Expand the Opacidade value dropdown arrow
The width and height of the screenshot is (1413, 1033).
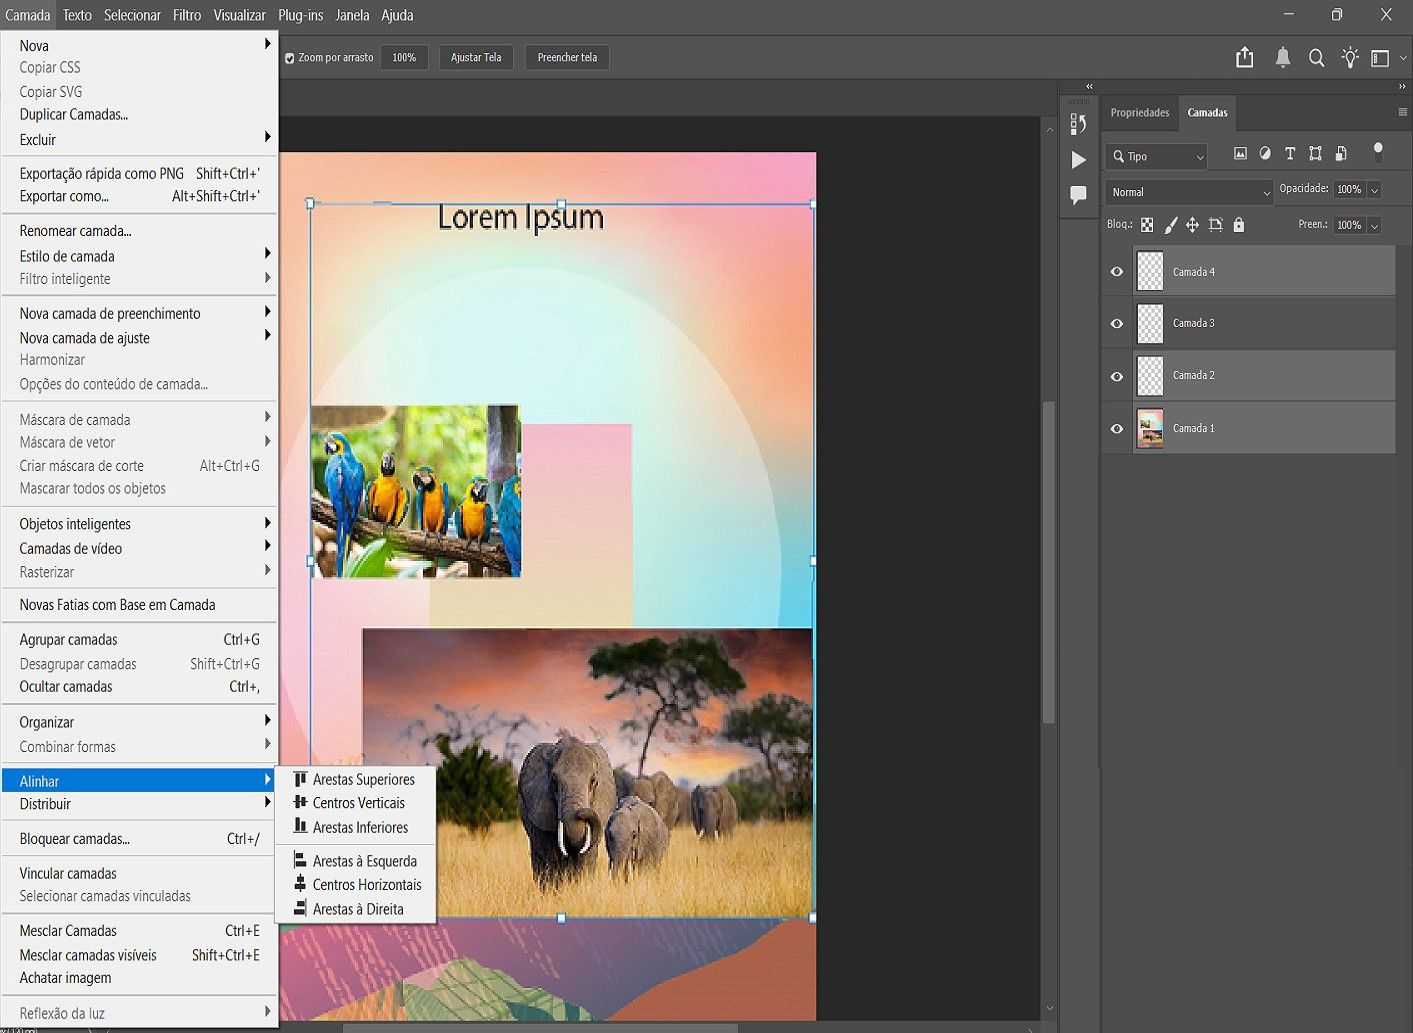tap(1375, 190)
